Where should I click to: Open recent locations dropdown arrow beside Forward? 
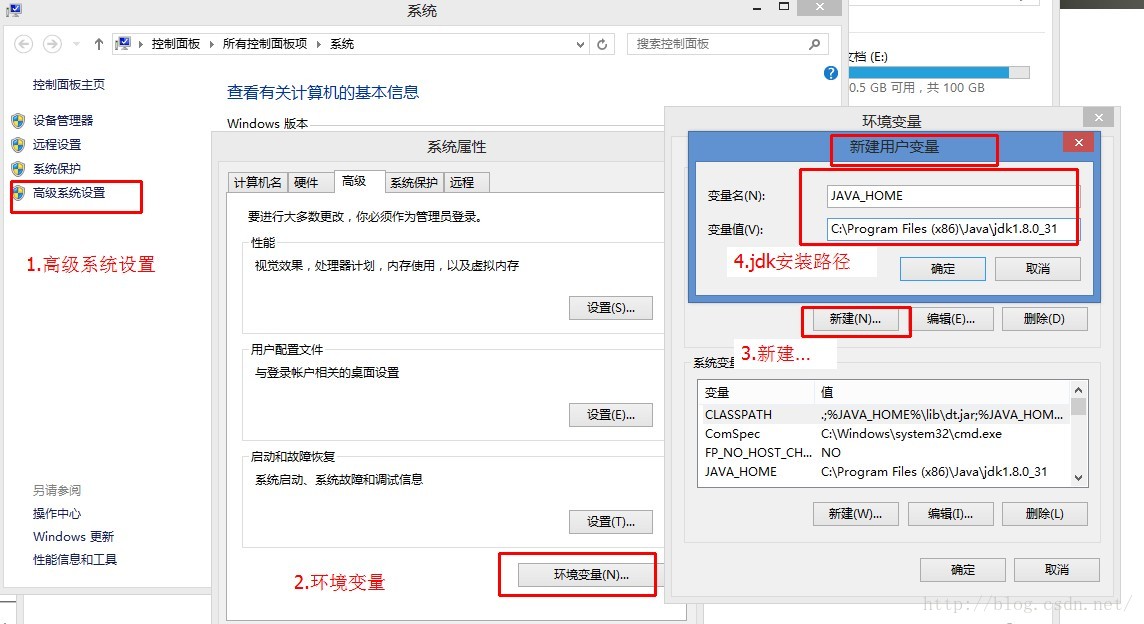coord(76,45)
